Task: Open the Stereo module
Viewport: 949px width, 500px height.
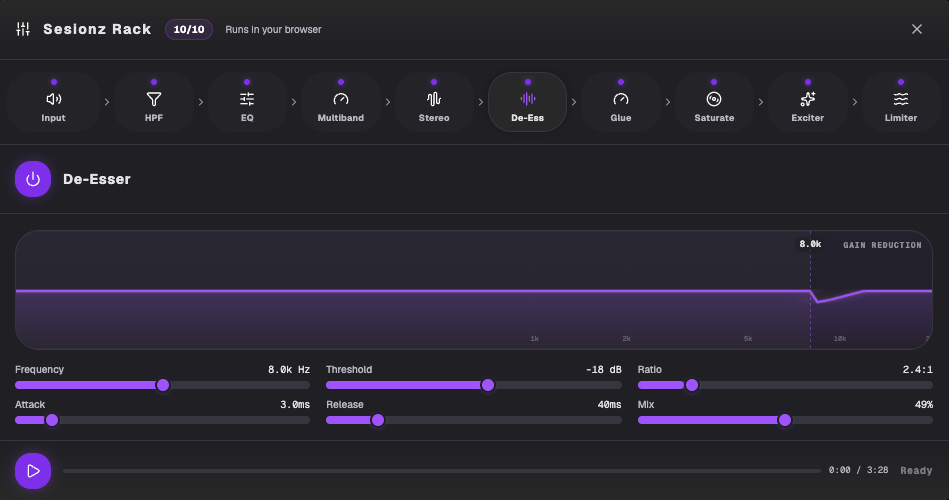Action: 434,102
